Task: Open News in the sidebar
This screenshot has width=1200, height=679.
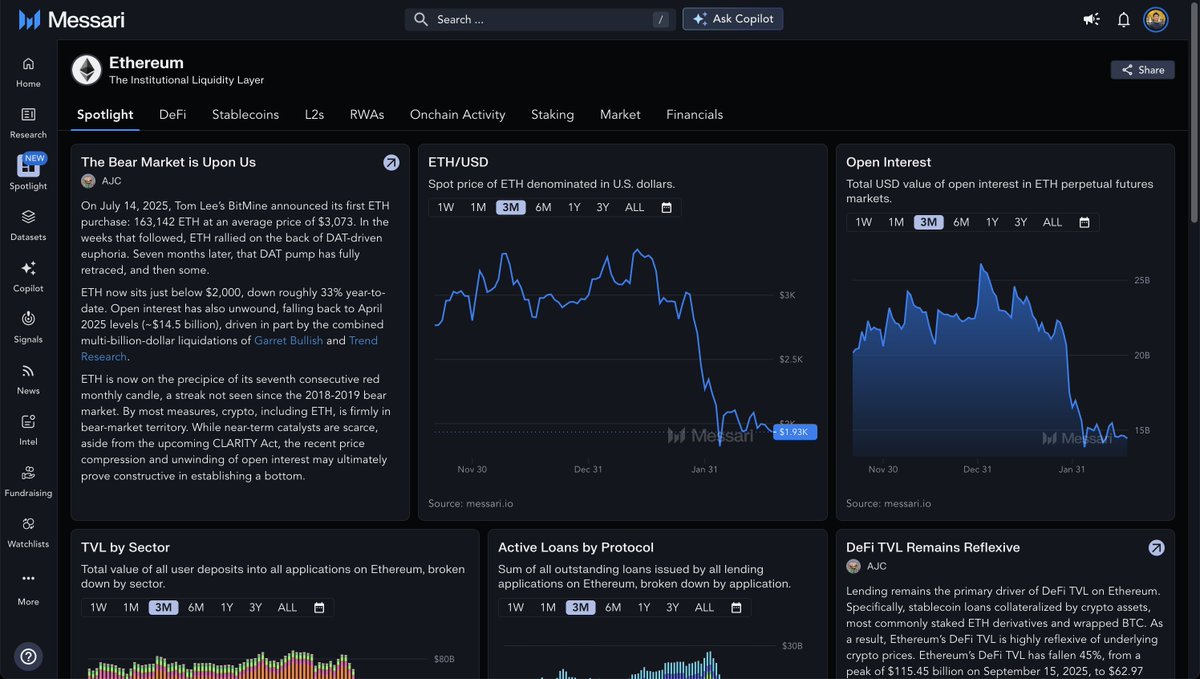Action: 28,379
